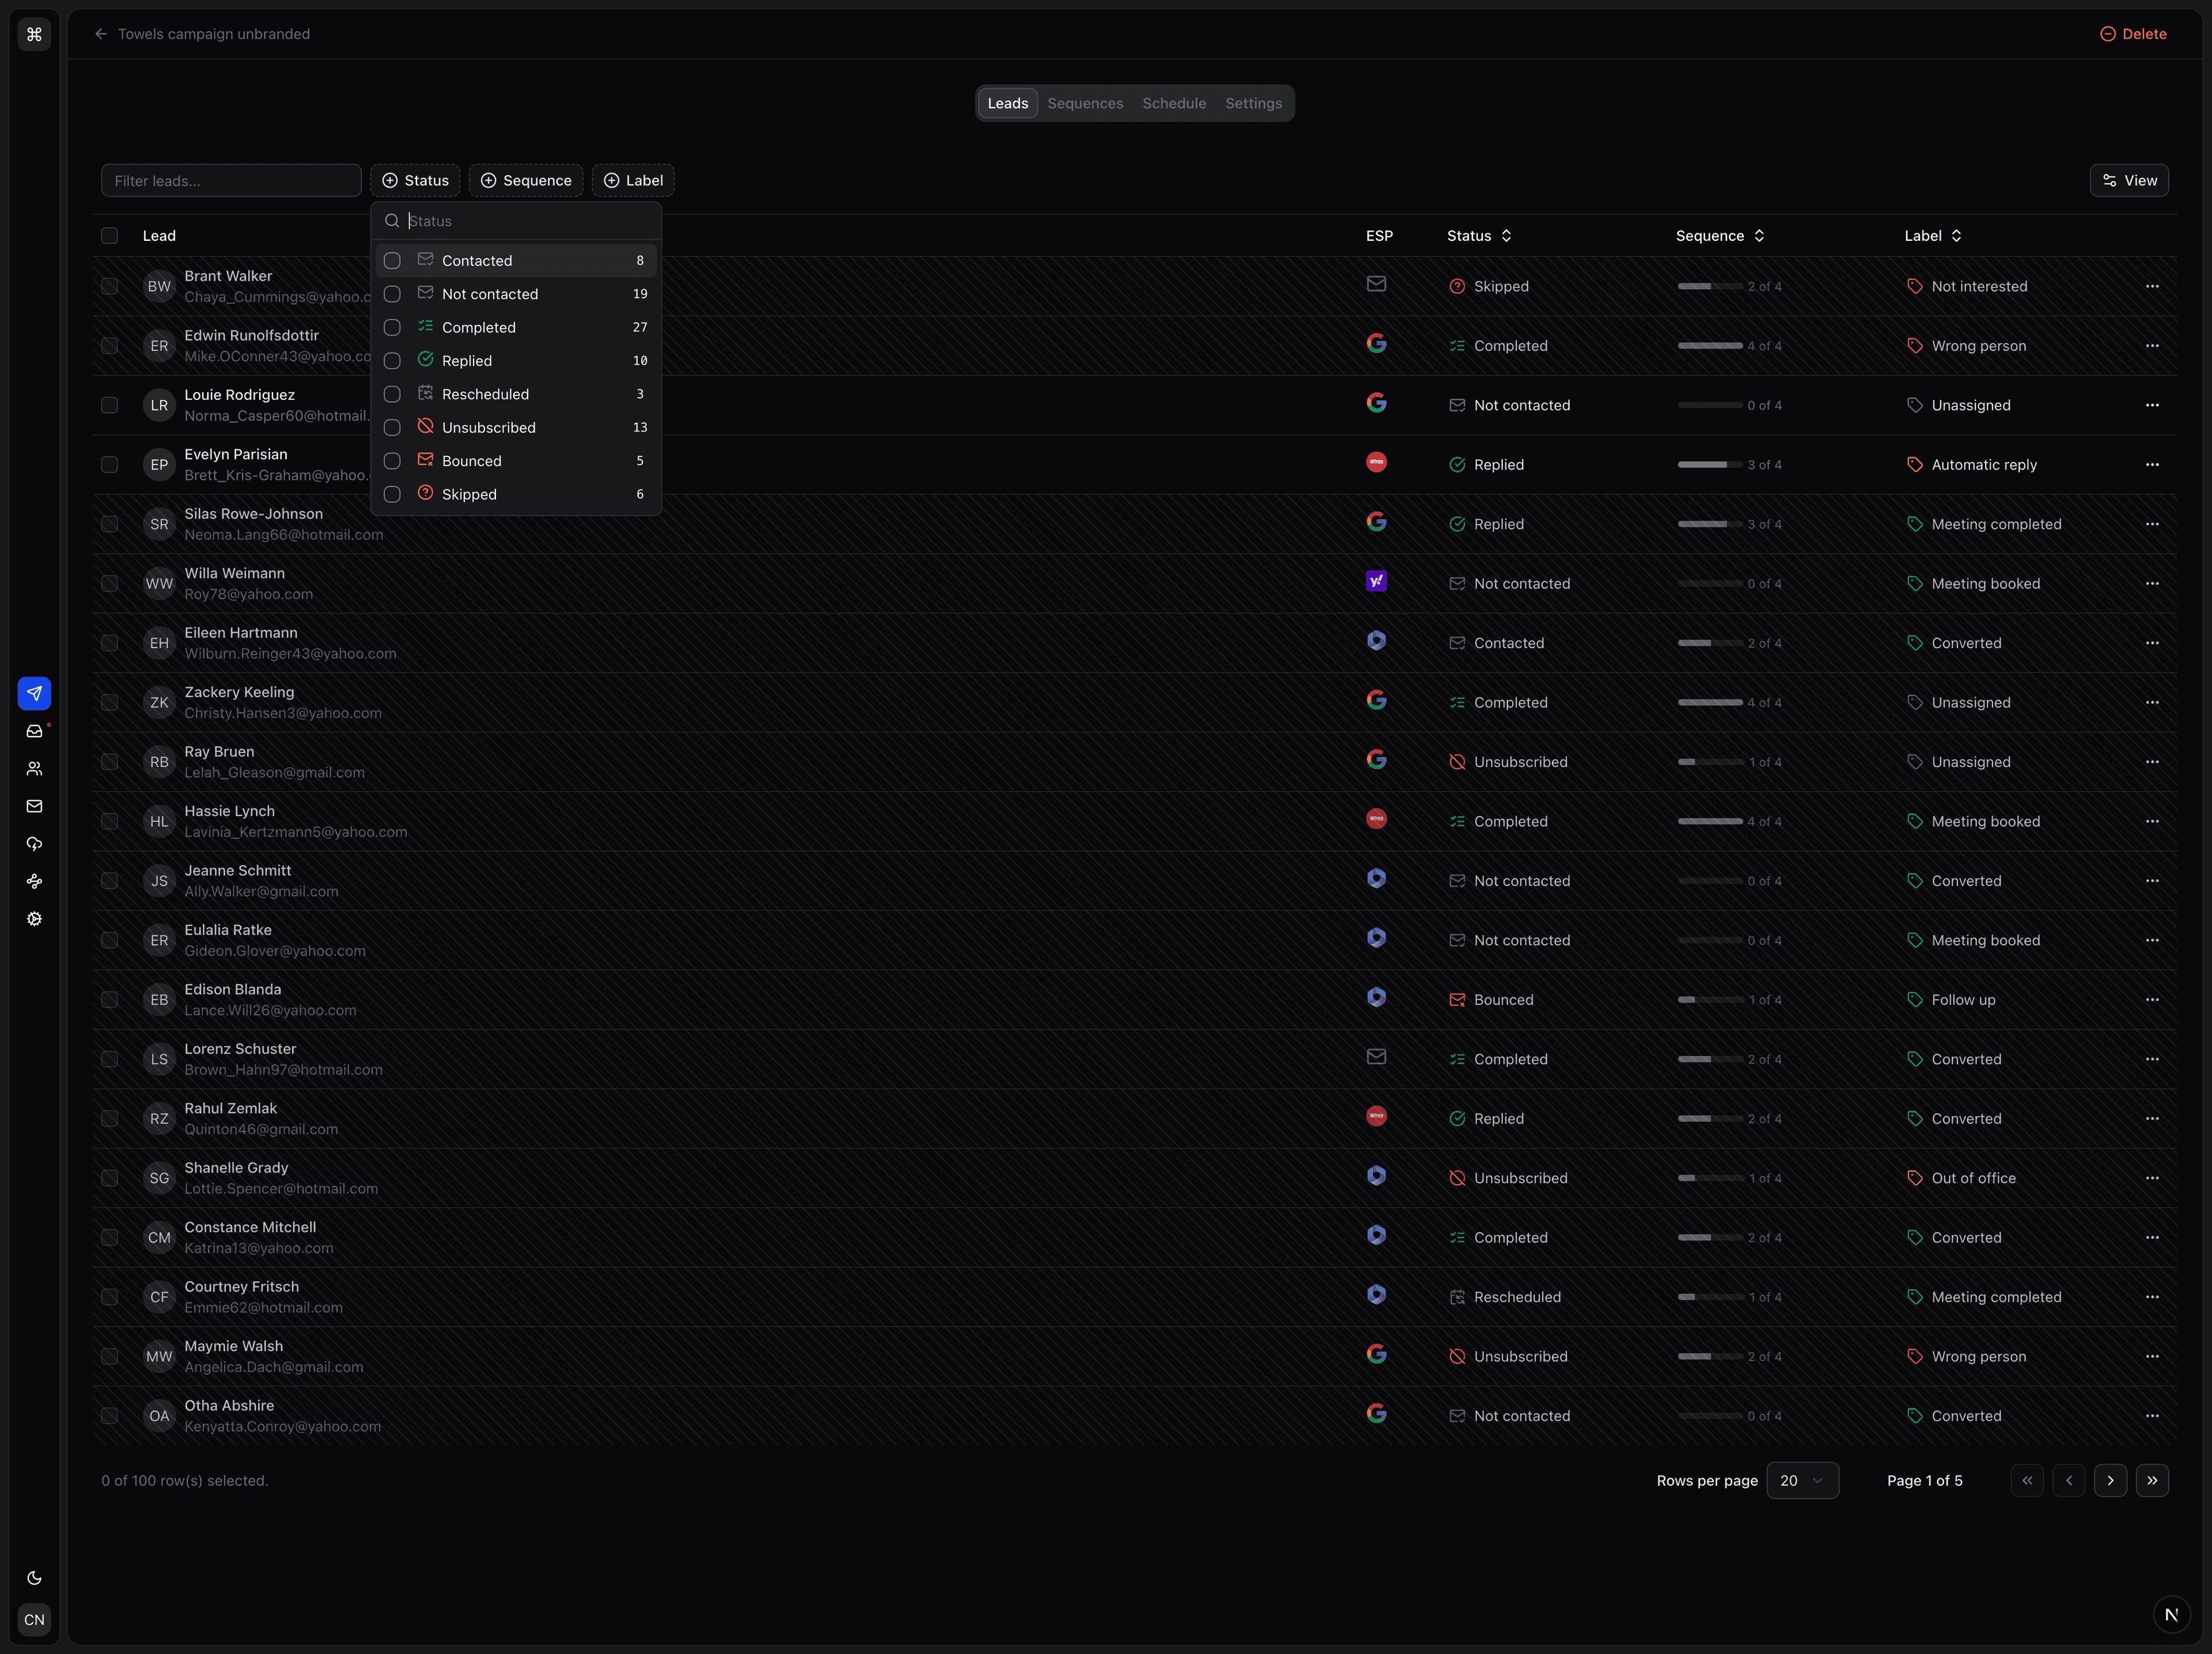Go to next page arrow

click(x=2110, y=1480)
